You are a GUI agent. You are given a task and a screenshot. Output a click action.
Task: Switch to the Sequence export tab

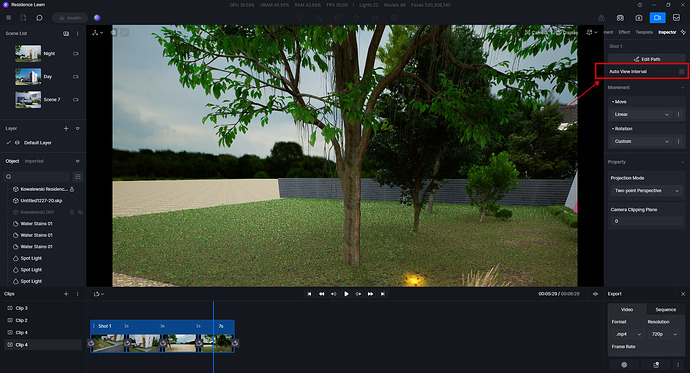(665, 310)
